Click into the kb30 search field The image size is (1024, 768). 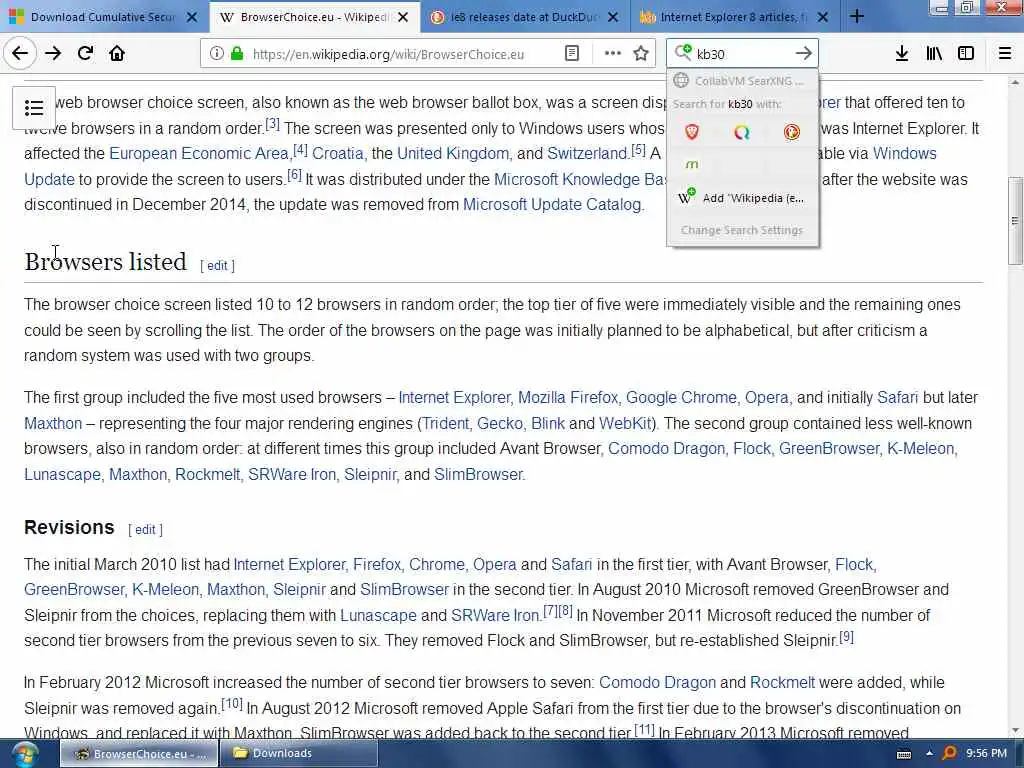tap(741, 54)
